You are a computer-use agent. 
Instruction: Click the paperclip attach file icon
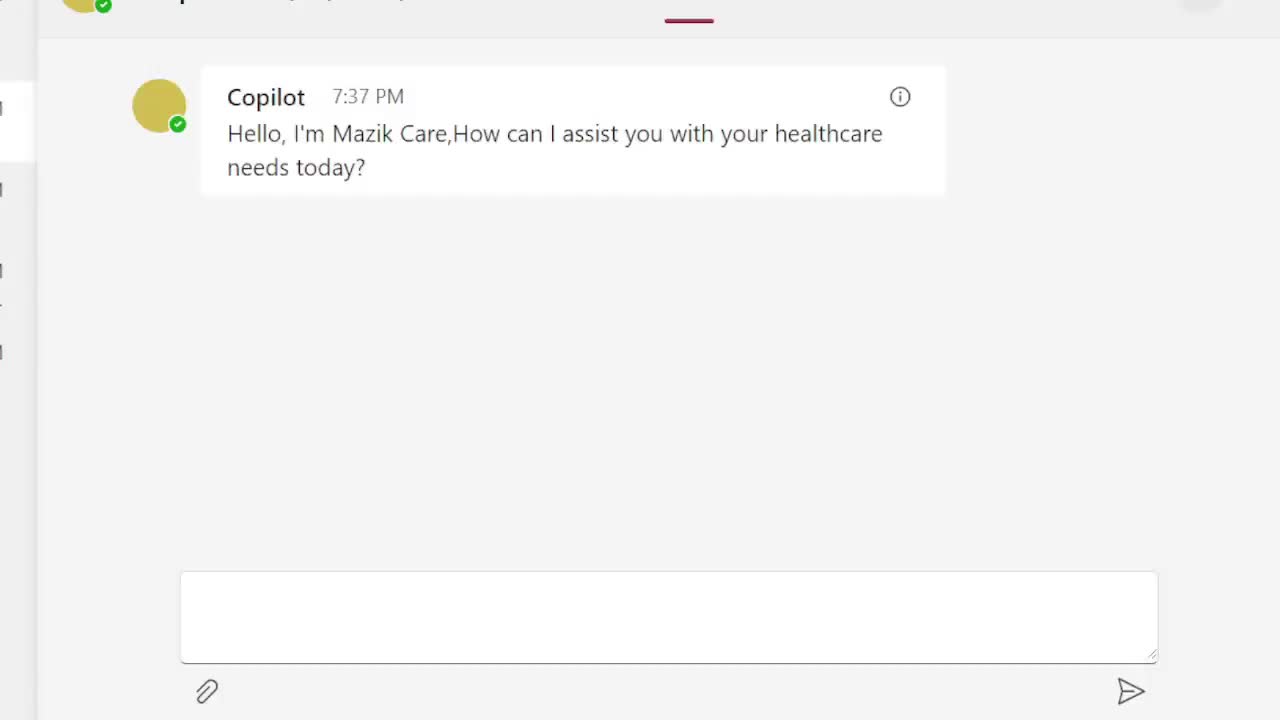click(x=207, y=692)
